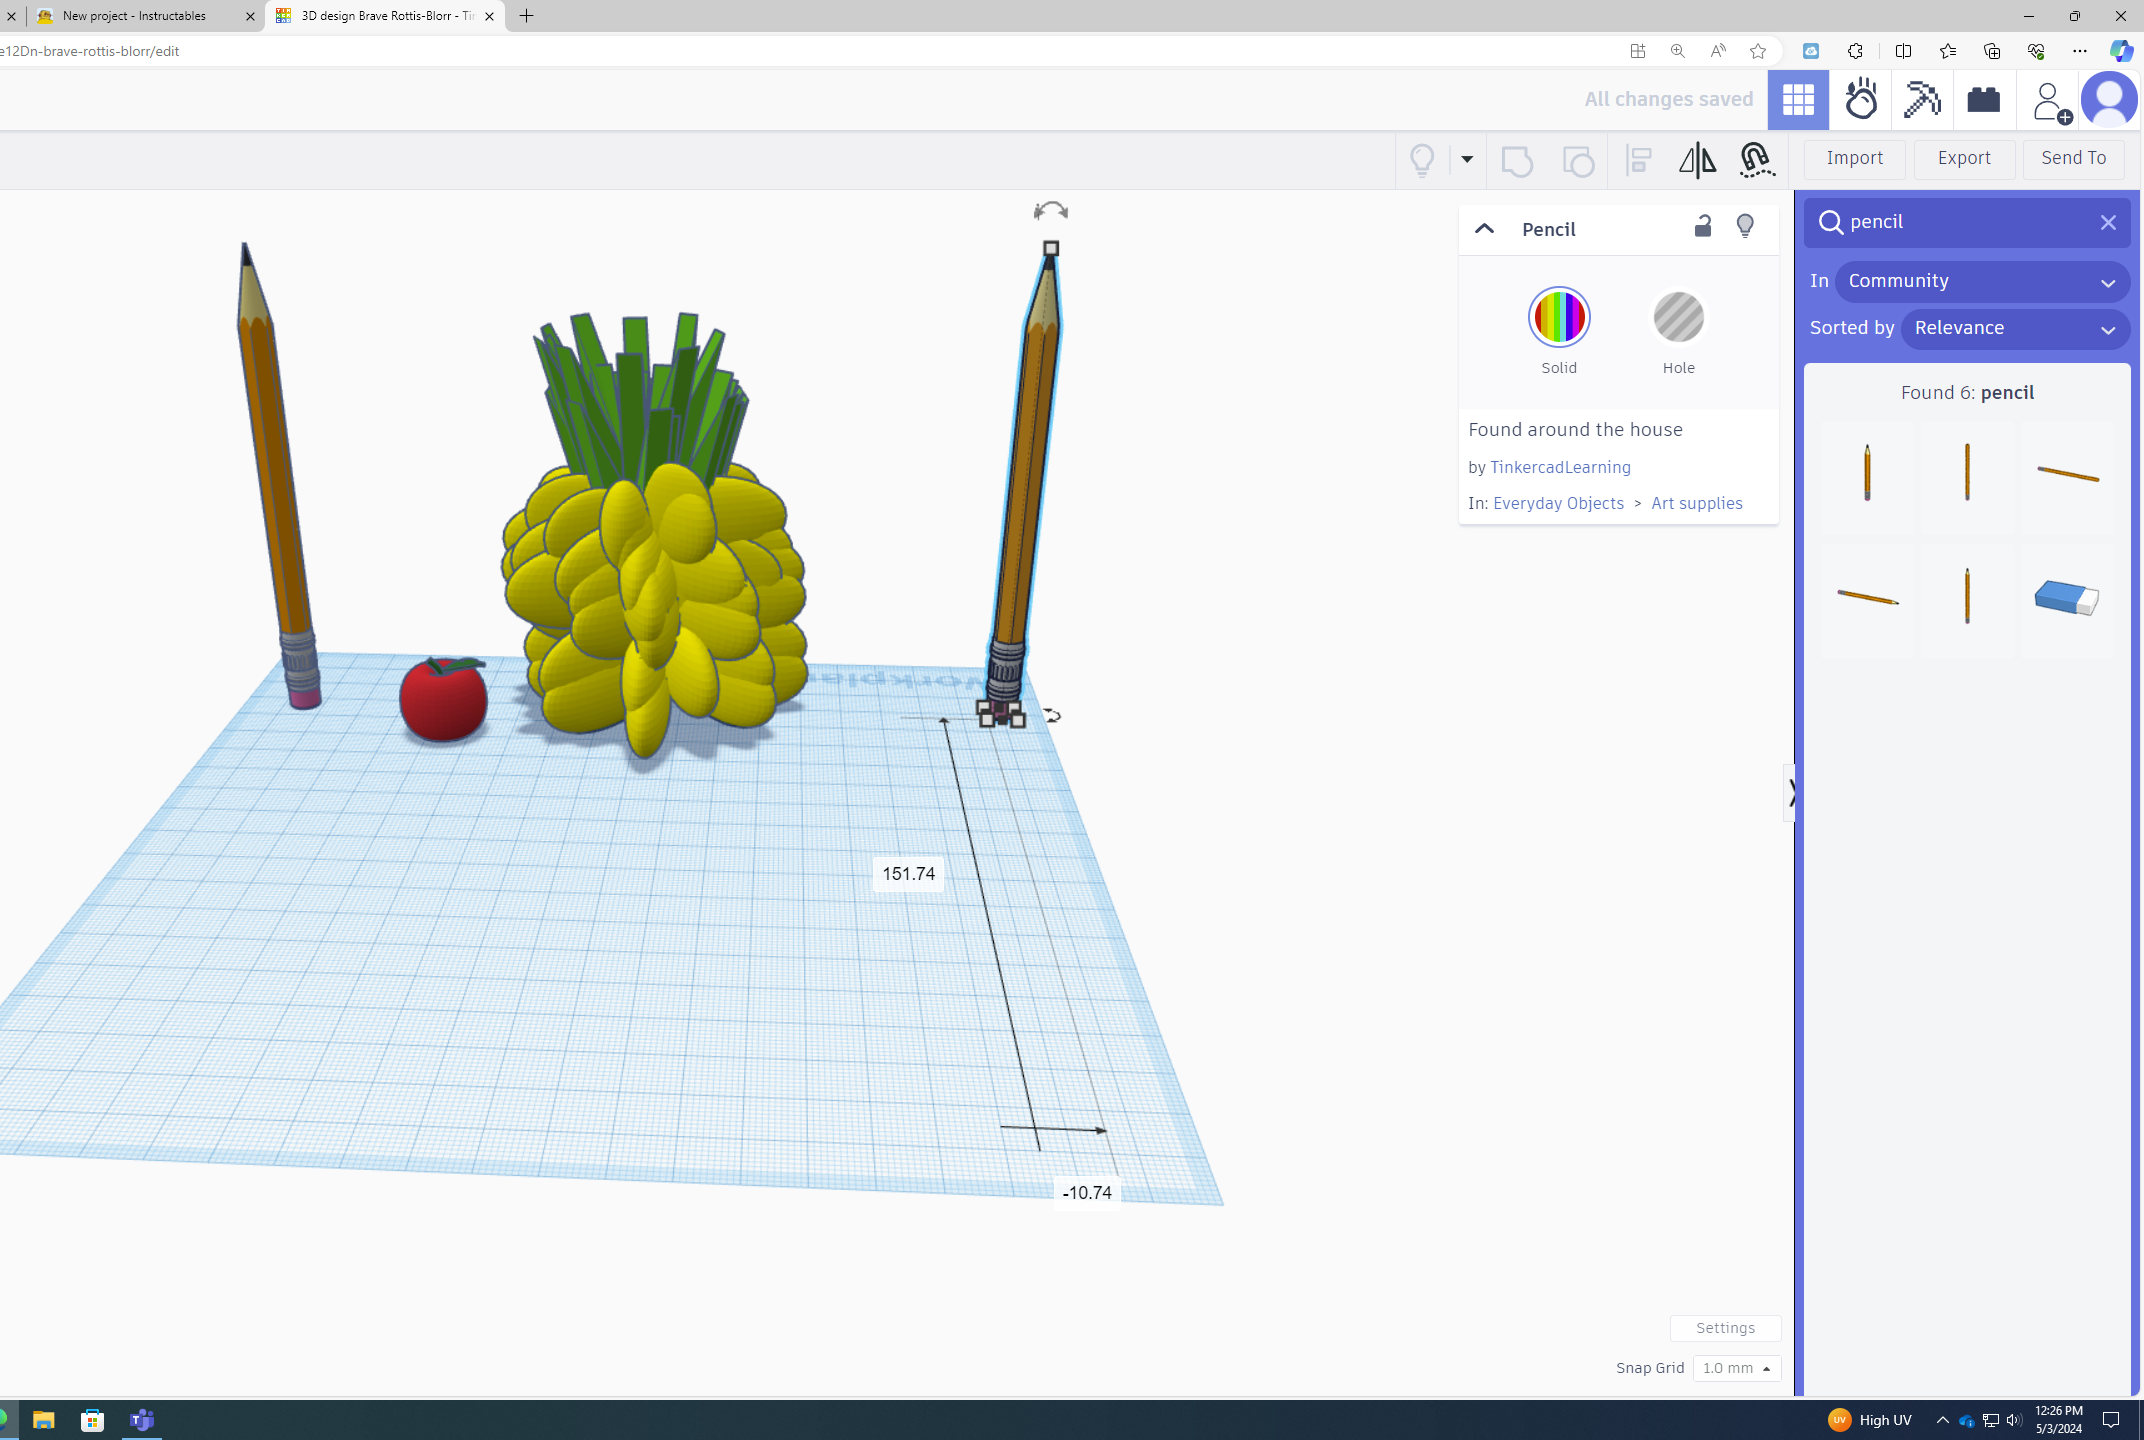2144x1440 pixels.
Task: Select the Solid rainbow color swatch
Action: (1558, 318)
